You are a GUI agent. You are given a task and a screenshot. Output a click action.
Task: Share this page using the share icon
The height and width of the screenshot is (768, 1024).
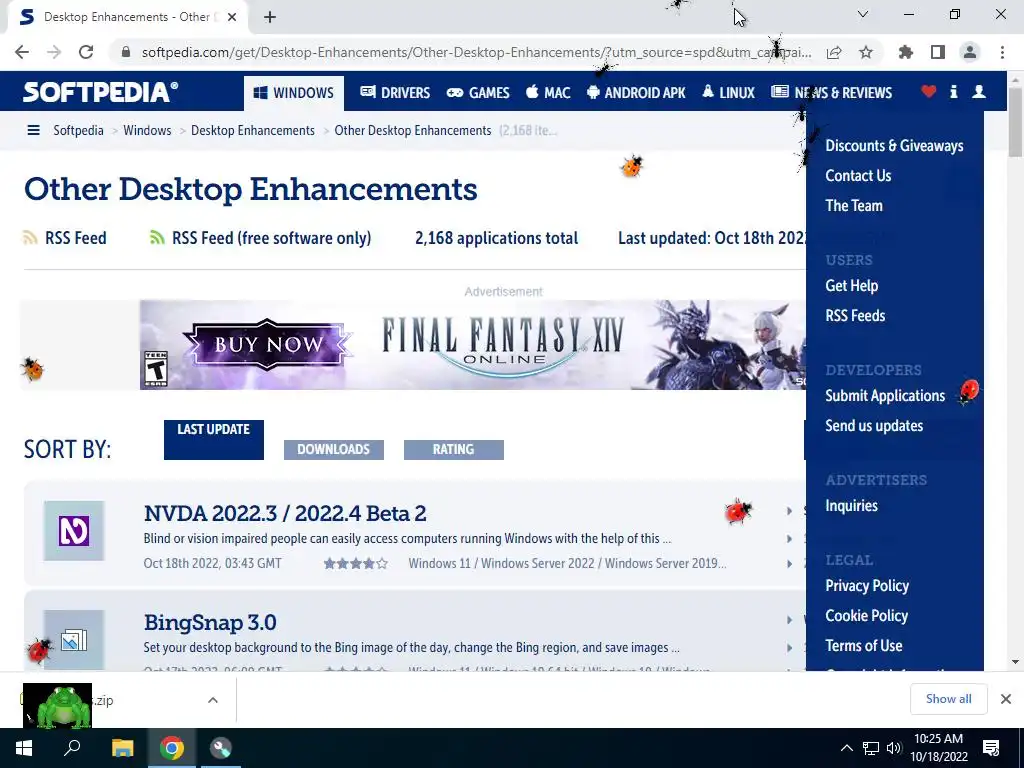coord(834,52)
